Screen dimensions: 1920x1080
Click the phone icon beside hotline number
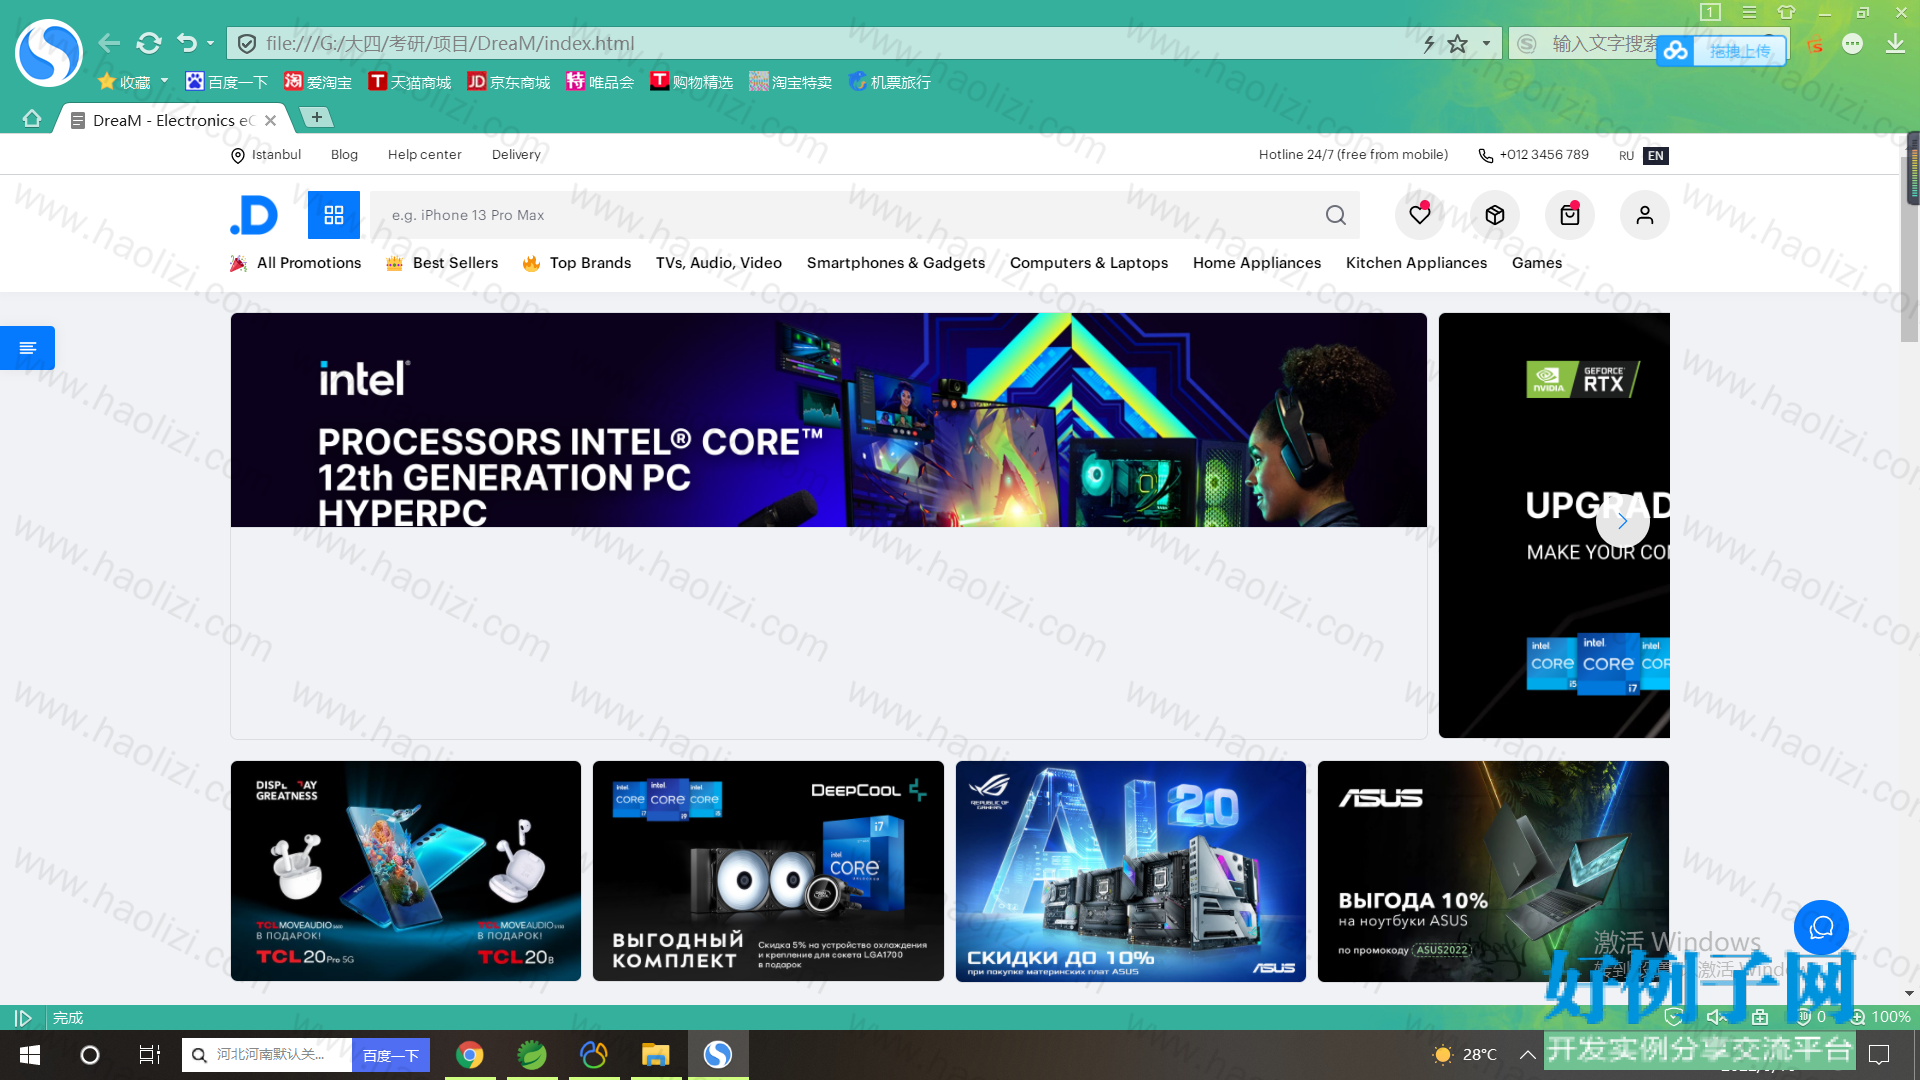pyautogui.click(x=1486, y=156)
